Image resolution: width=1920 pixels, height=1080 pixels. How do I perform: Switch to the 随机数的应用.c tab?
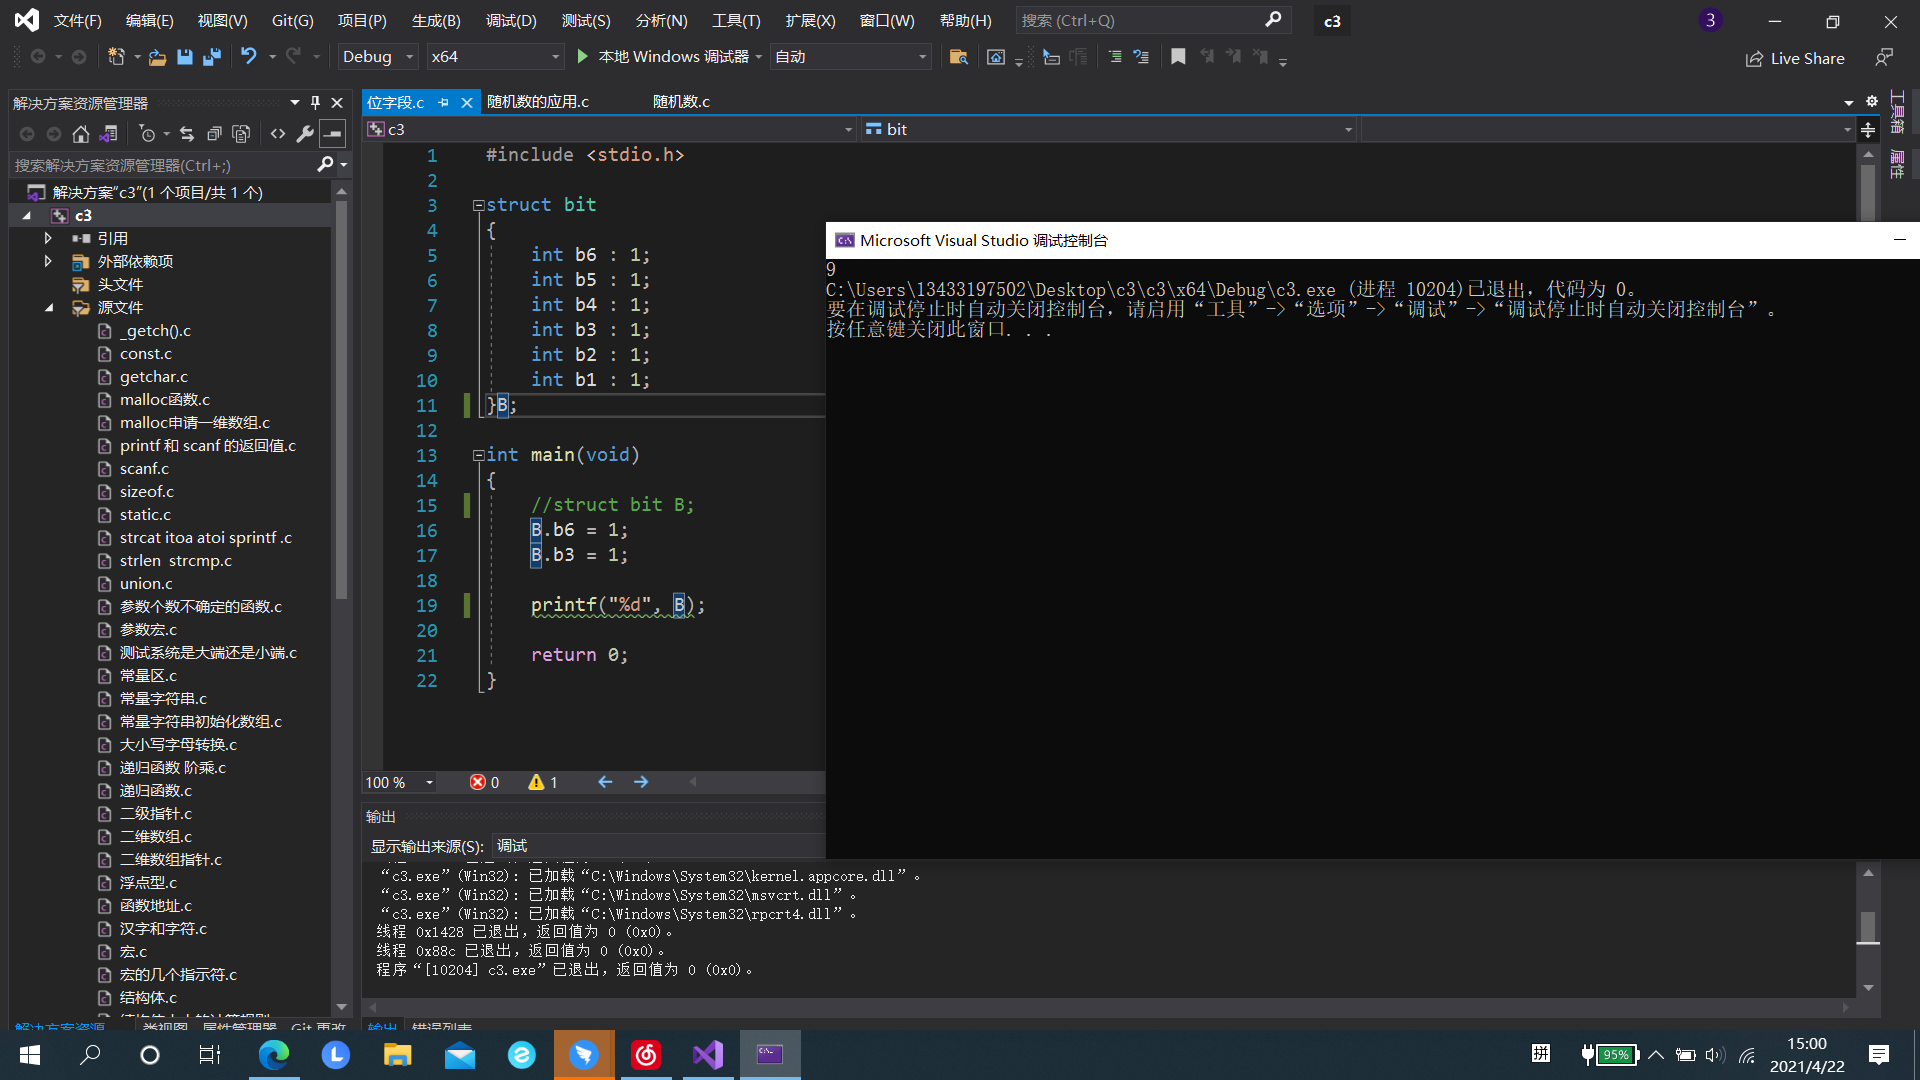538,101
